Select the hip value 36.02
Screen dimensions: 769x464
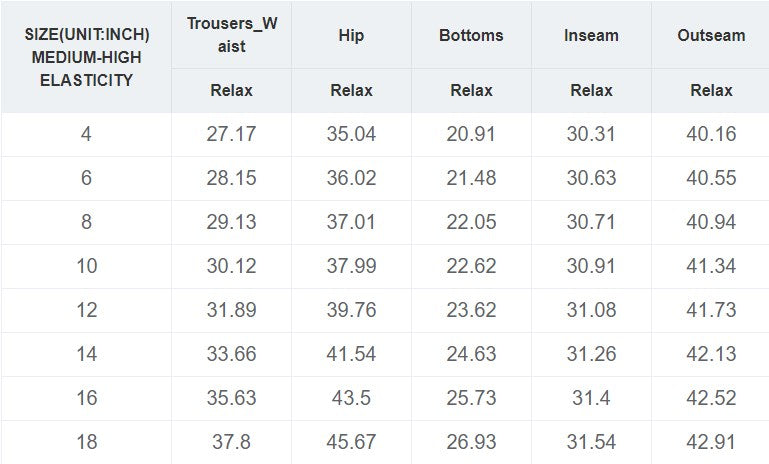point(351,178)
